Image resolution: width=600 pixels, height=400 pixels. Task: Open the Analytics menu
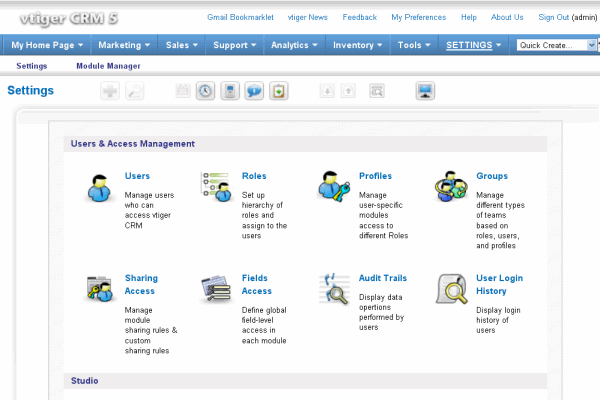coord(295,45)
